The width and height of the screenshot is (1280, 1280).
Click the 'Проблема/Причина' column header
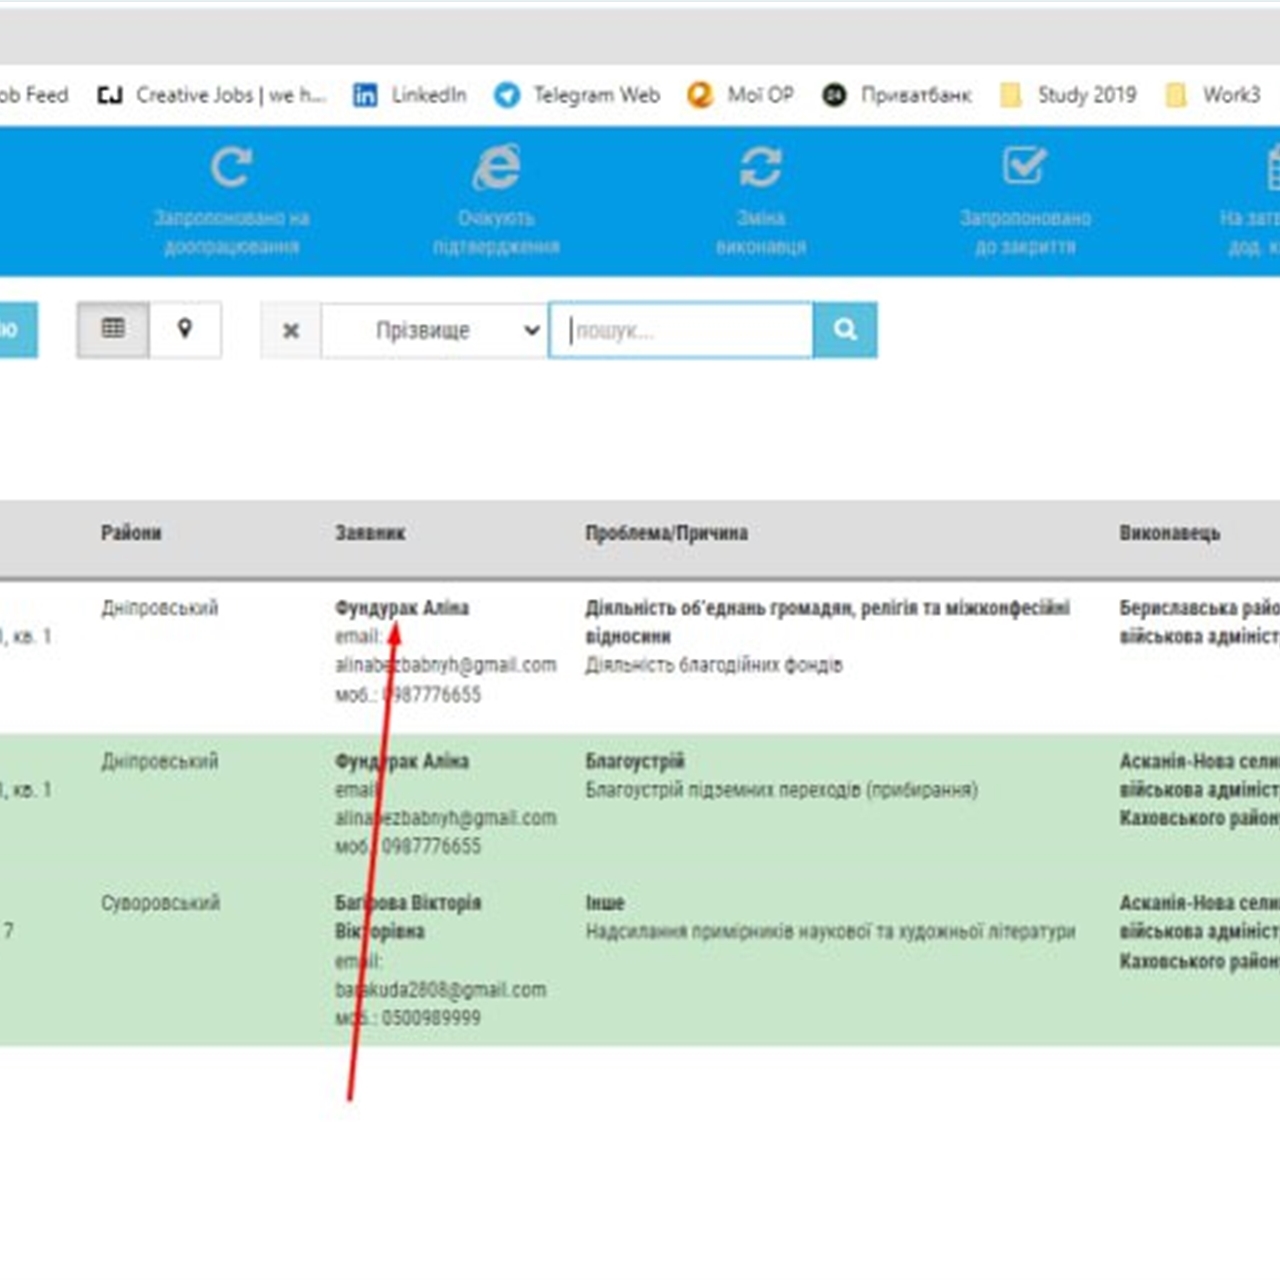(x=666, y=533)
